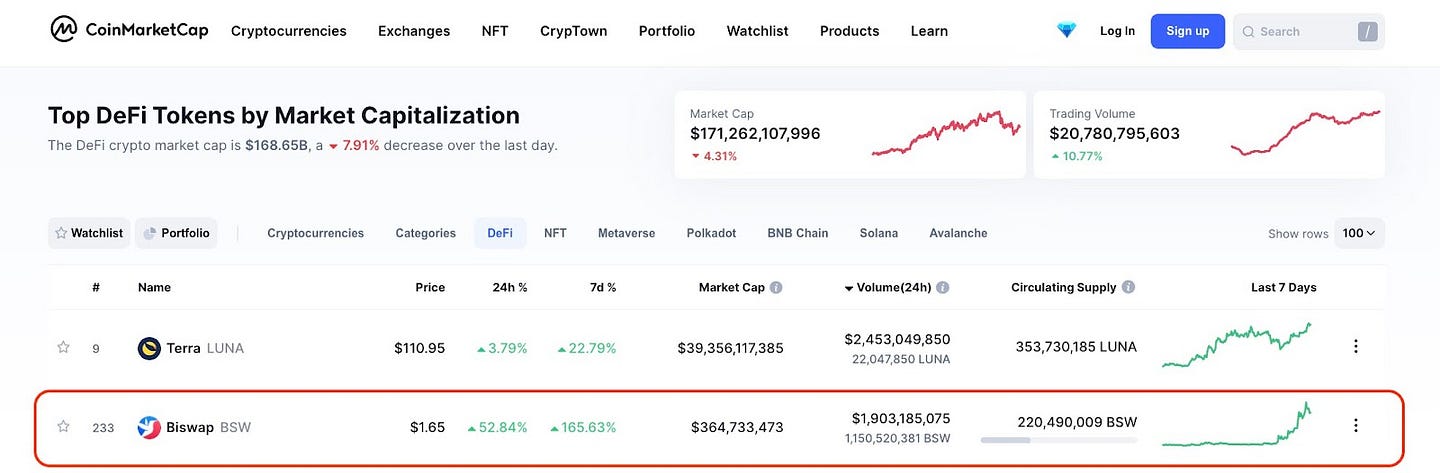Click Terra volume $2,453,049,850
1440x473 pixels.
click(897, 339)
